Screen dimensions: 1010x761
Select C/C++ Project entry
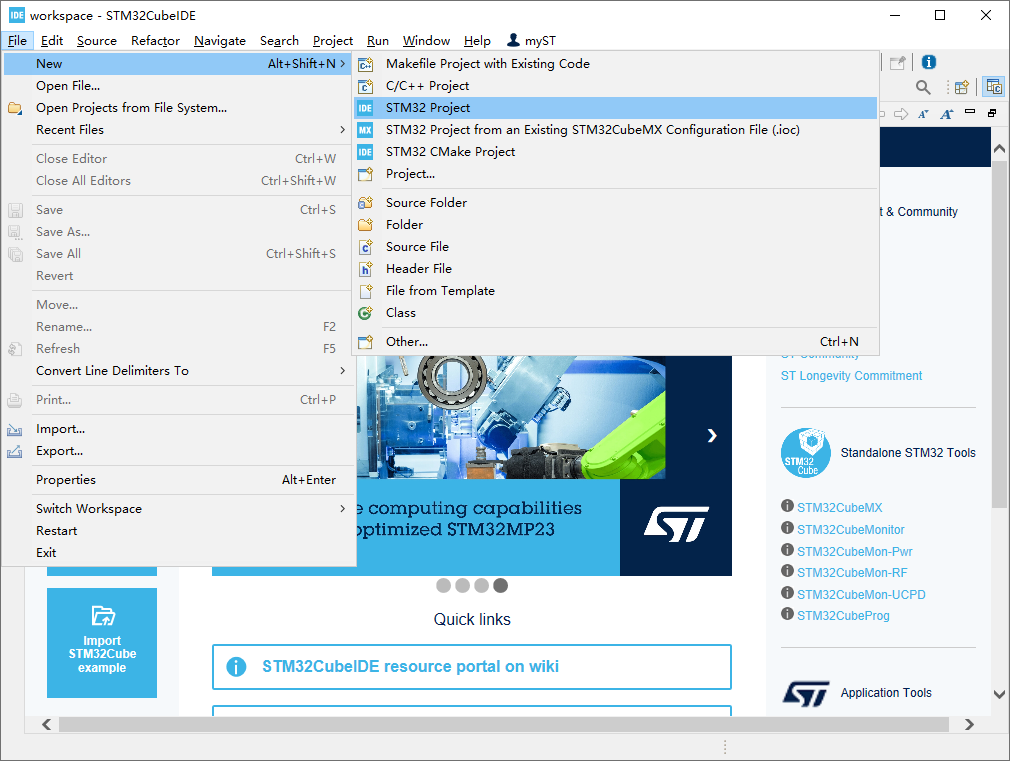(615, 86)
